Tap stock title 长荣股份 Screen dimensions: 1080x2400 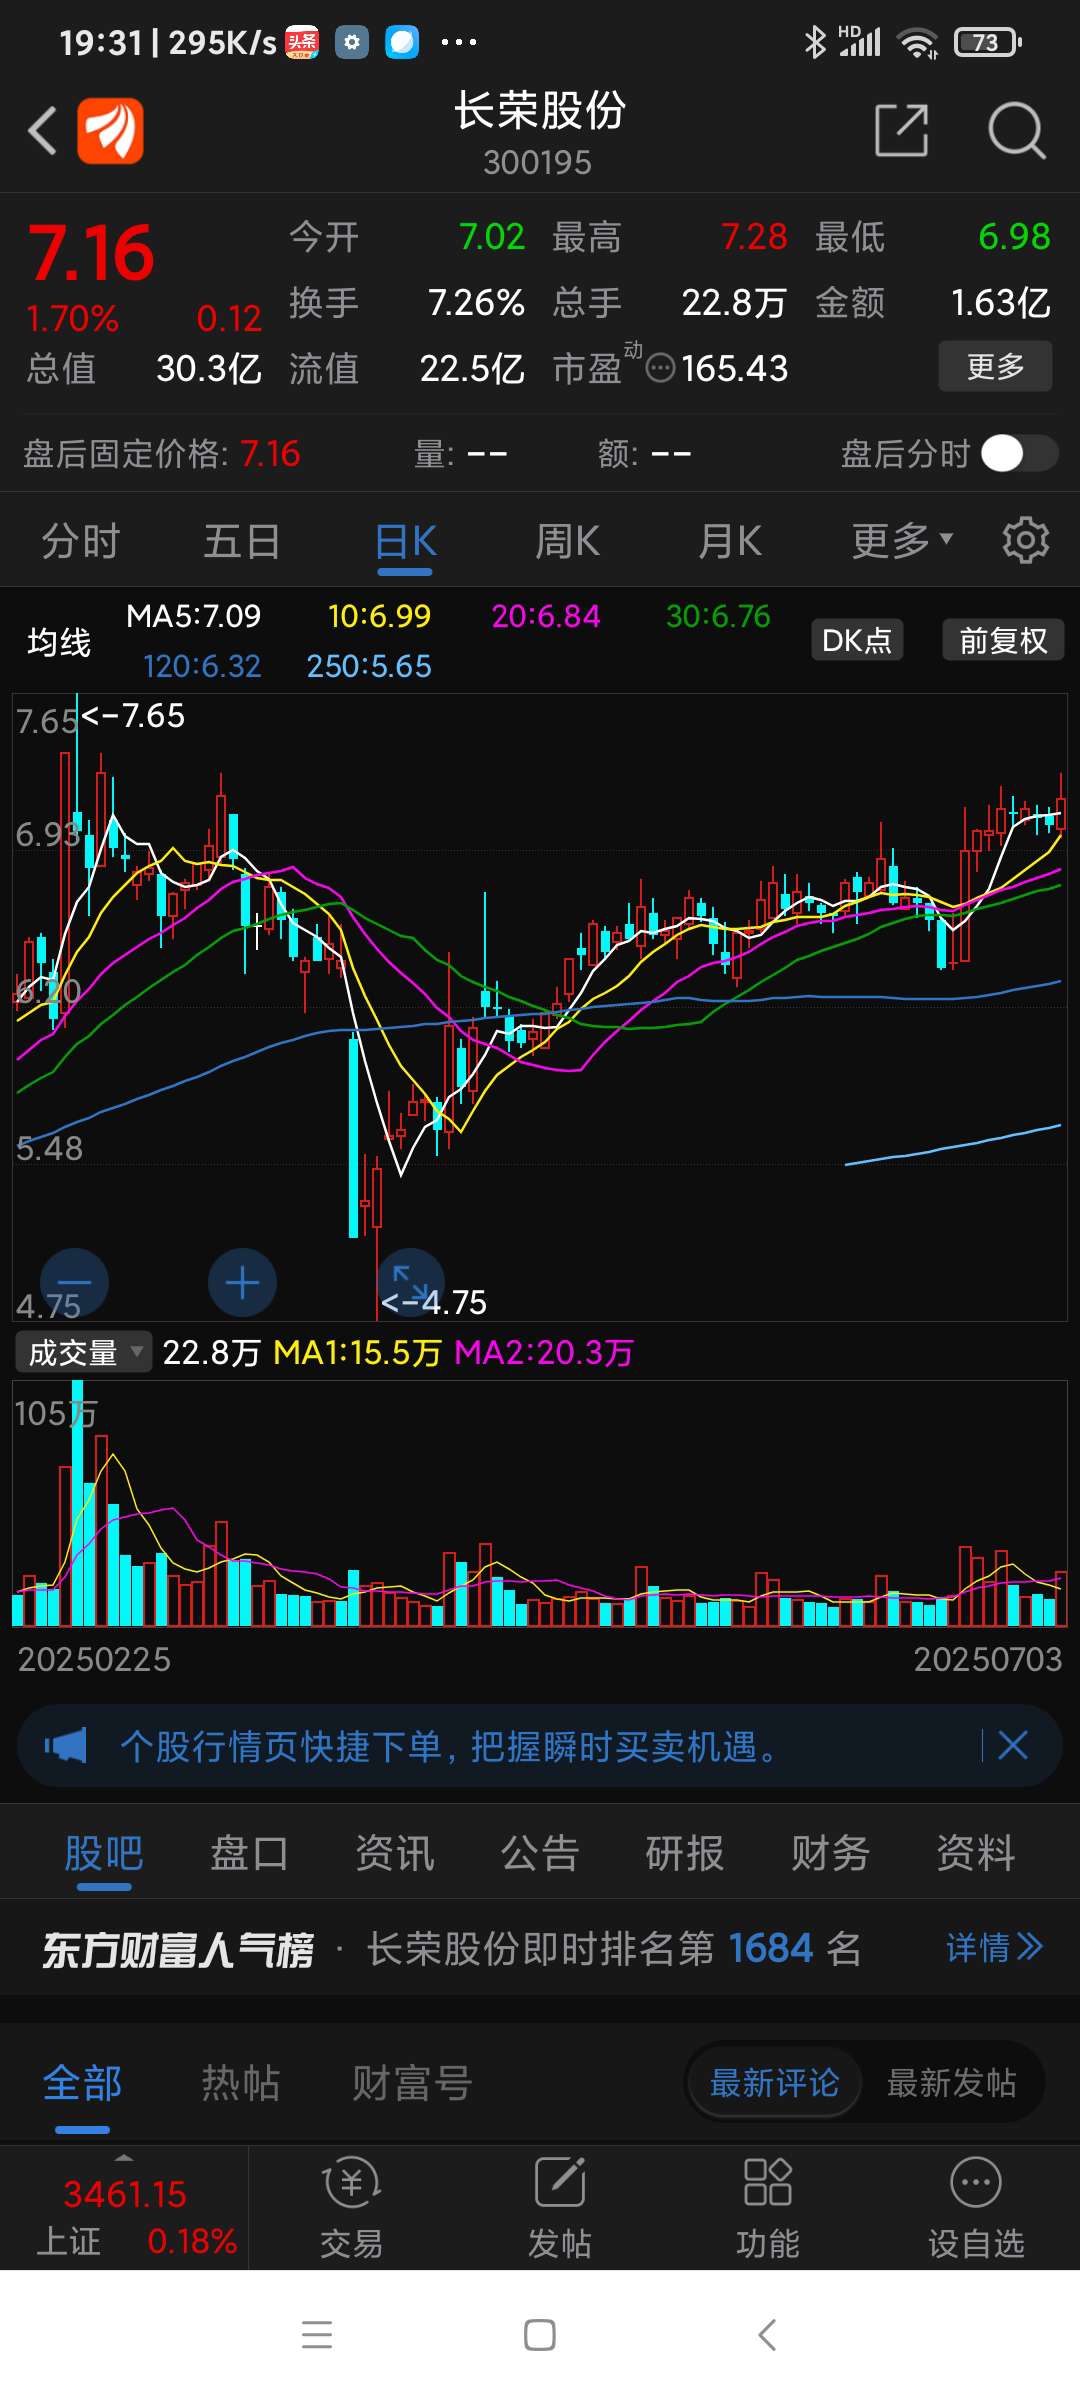pos(540,110)
